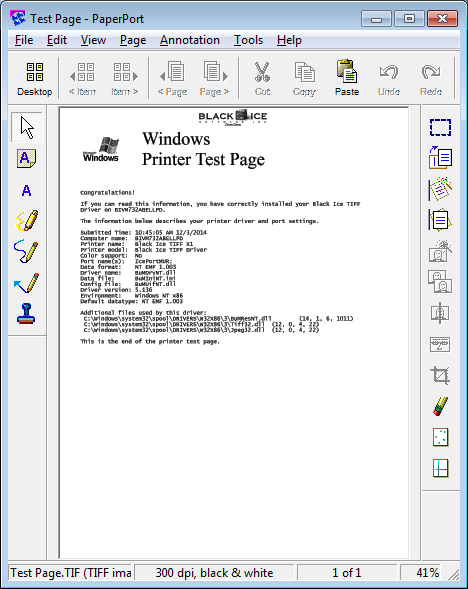Click the 'Printer Test Page' heading
Image resolution: width=468 pixels, height=589 pixels.
203,159
